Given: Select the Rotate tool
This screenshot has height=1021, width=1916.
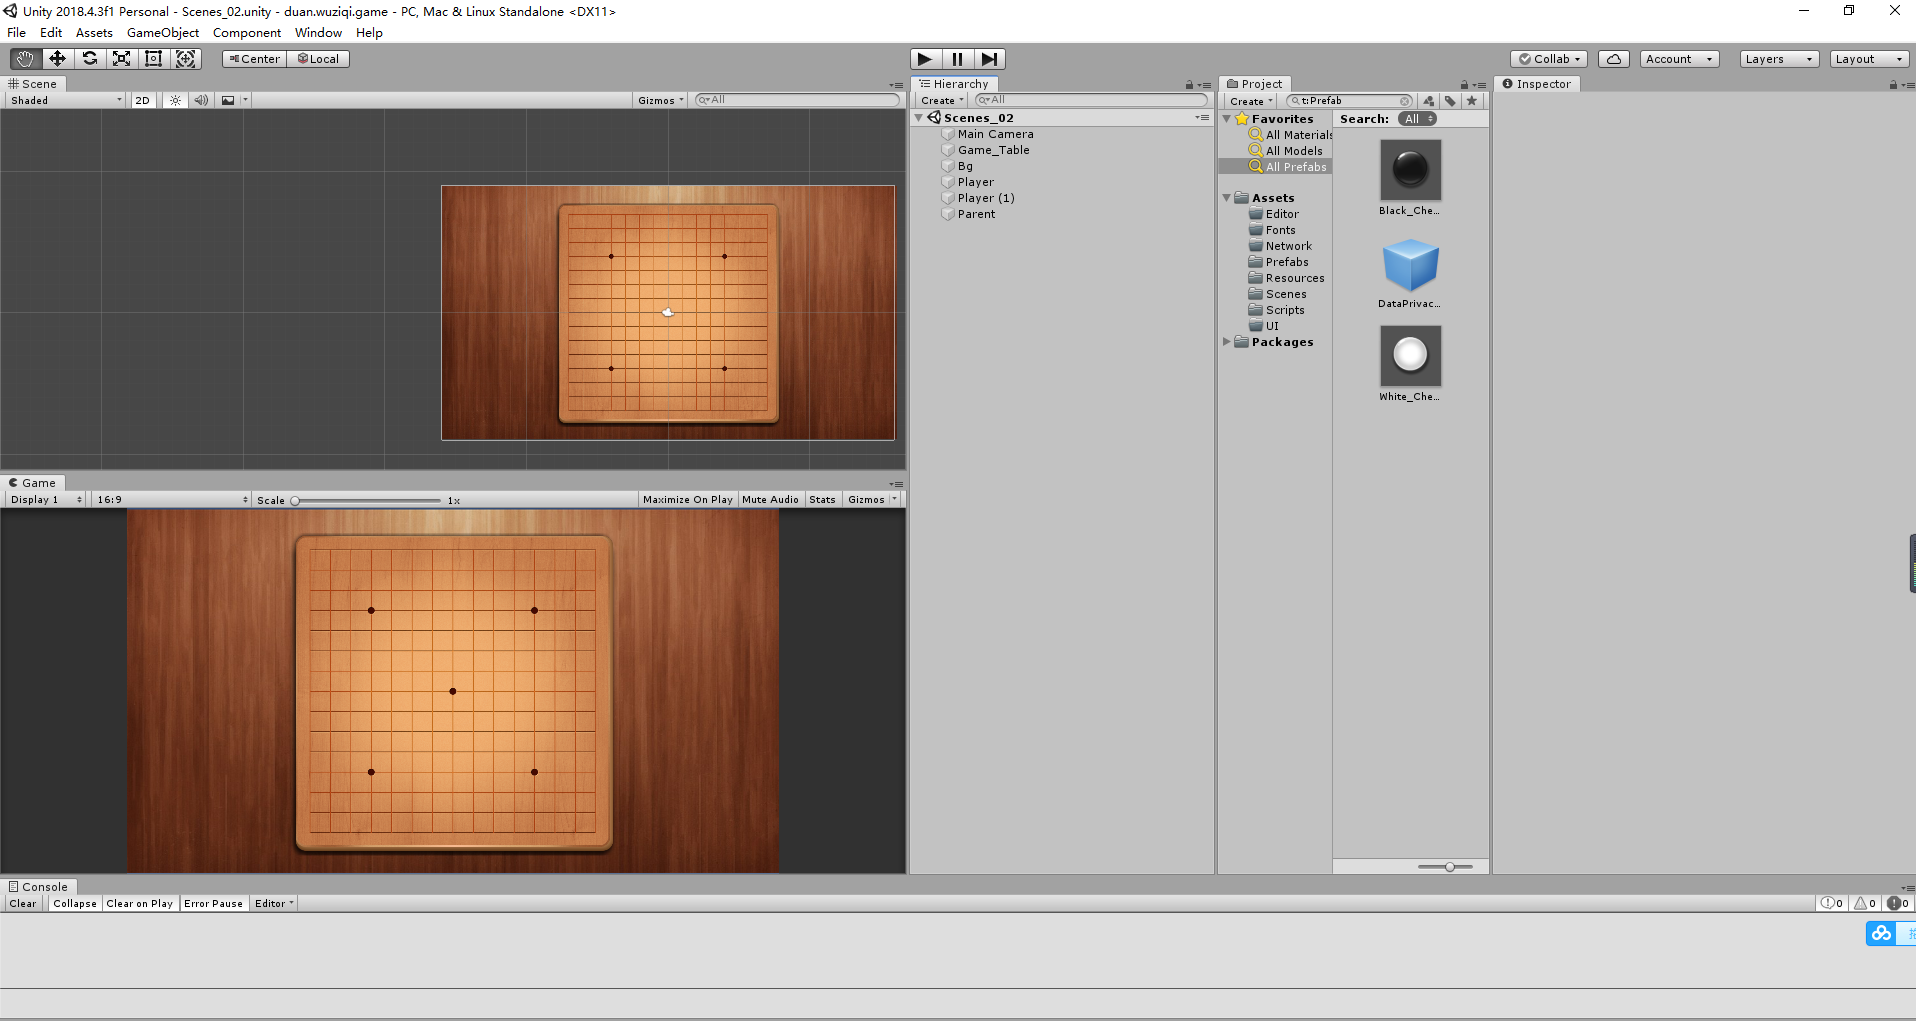Looking at the screenshot, I should point(90,58).
